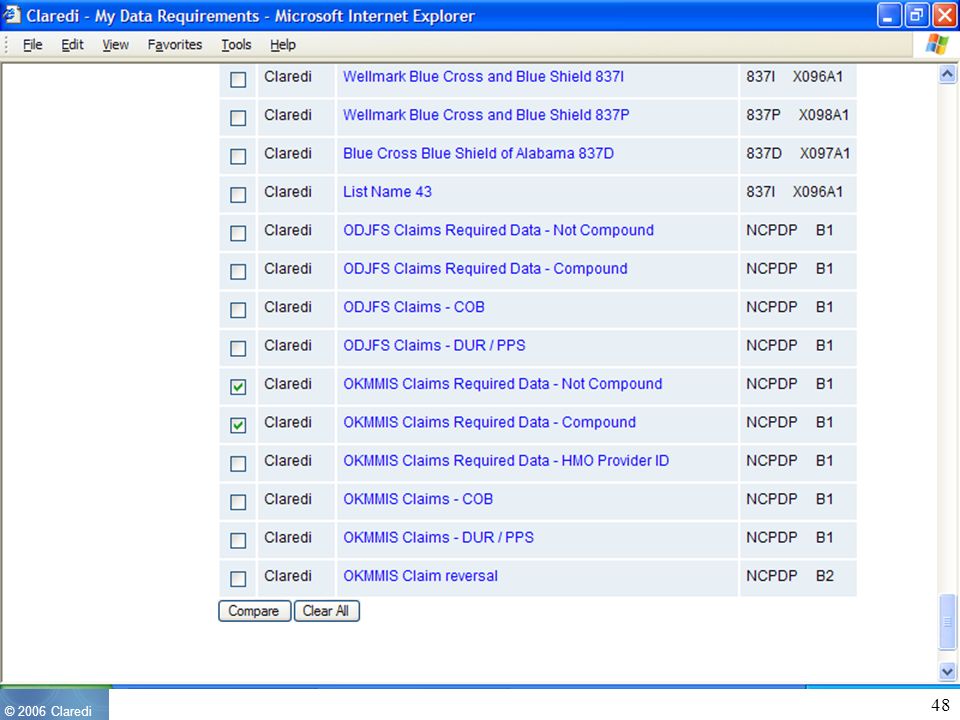This screenshot has height=720, width=960.
Task: Open the ODJFS Claims - DUR / PPS link
Action: [434, 345]
